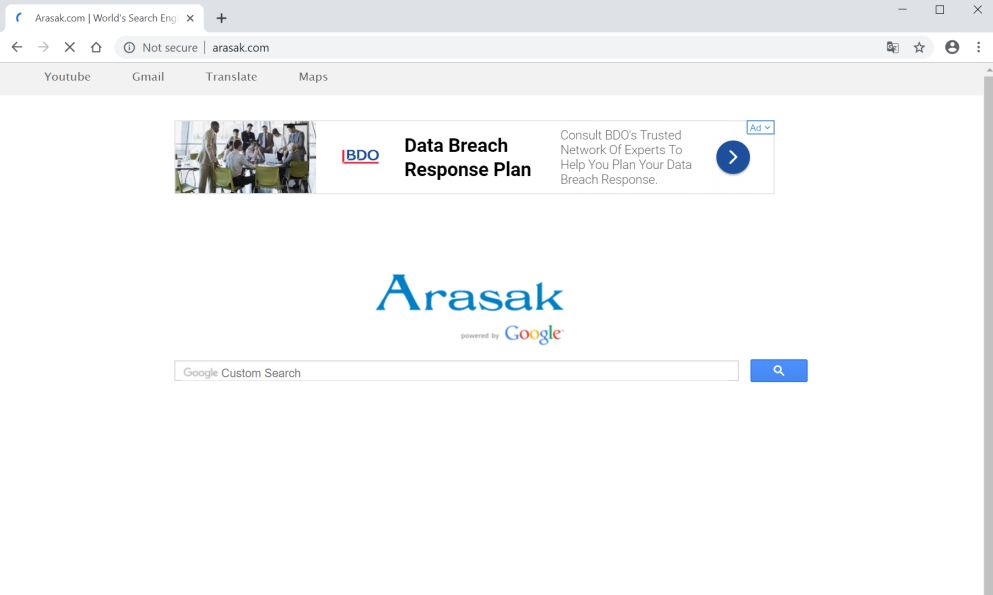This screenshot has height=595, width=993.
Task: Bookmark this page with the star
Action: [920, 47]
